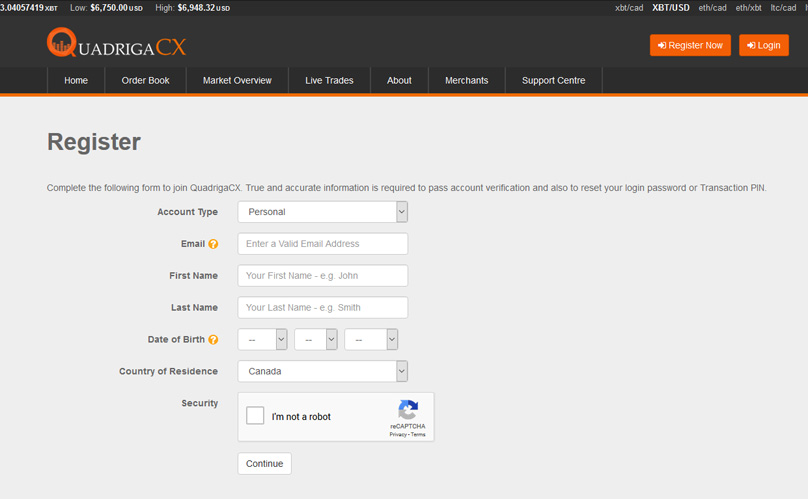808x499 pixels.
Task: Click the Email help question mark icon
Action: [213, 244]
